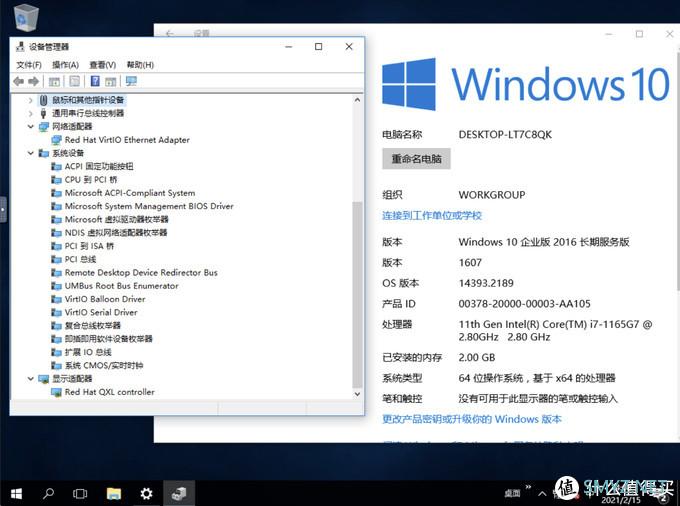
Task: Expand the 鼠标和其他指针设备 category
Action: (30, 101)
